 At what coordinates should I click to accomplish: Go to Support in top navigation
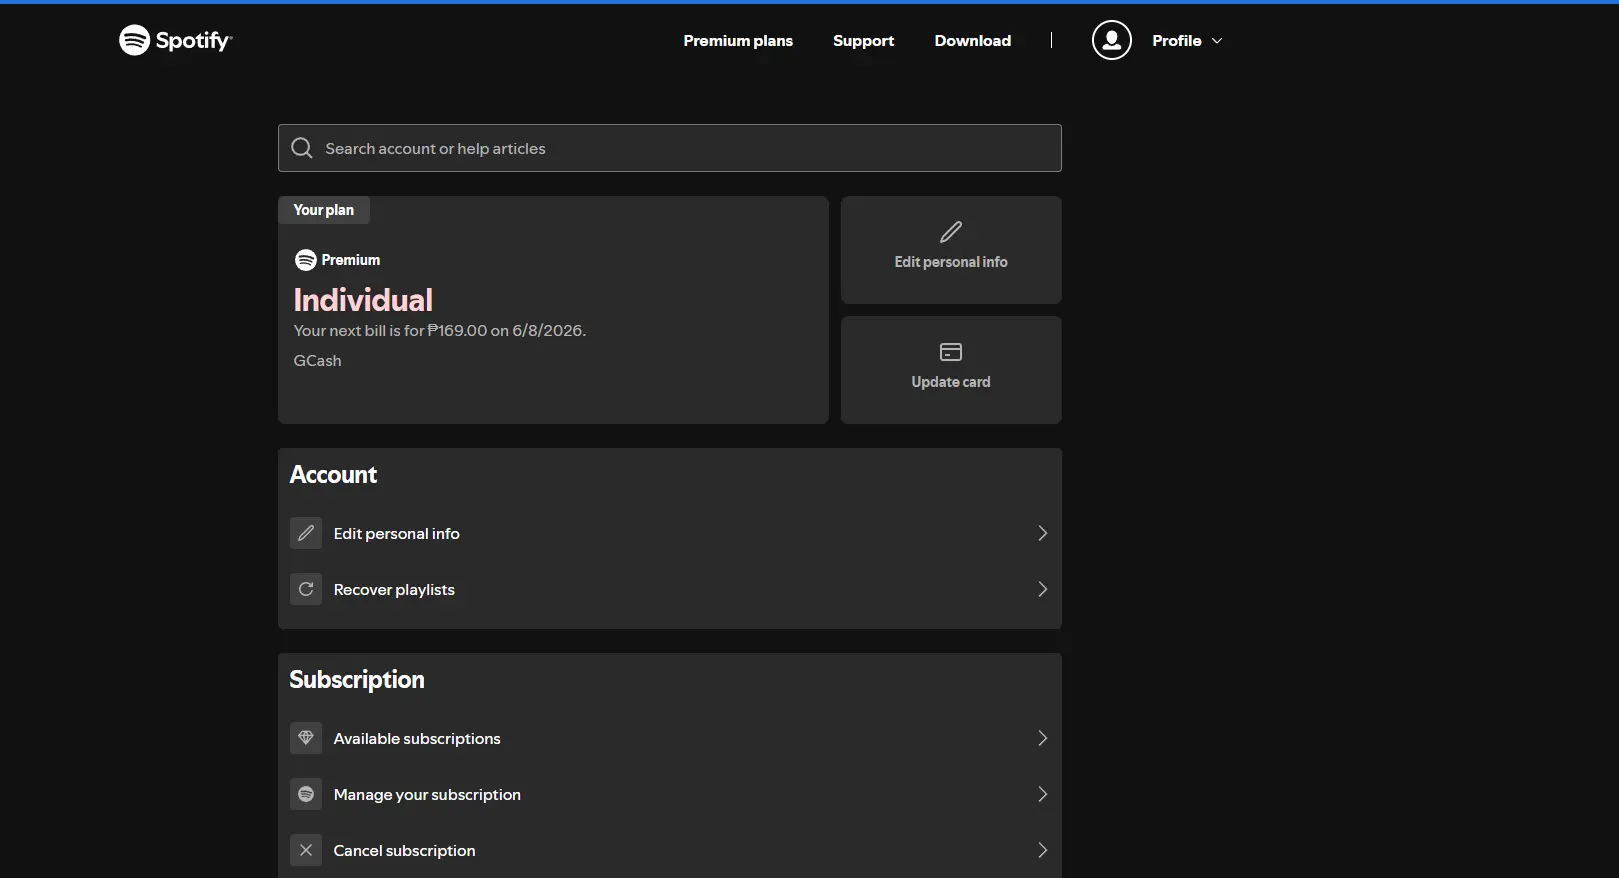(863, 41)
